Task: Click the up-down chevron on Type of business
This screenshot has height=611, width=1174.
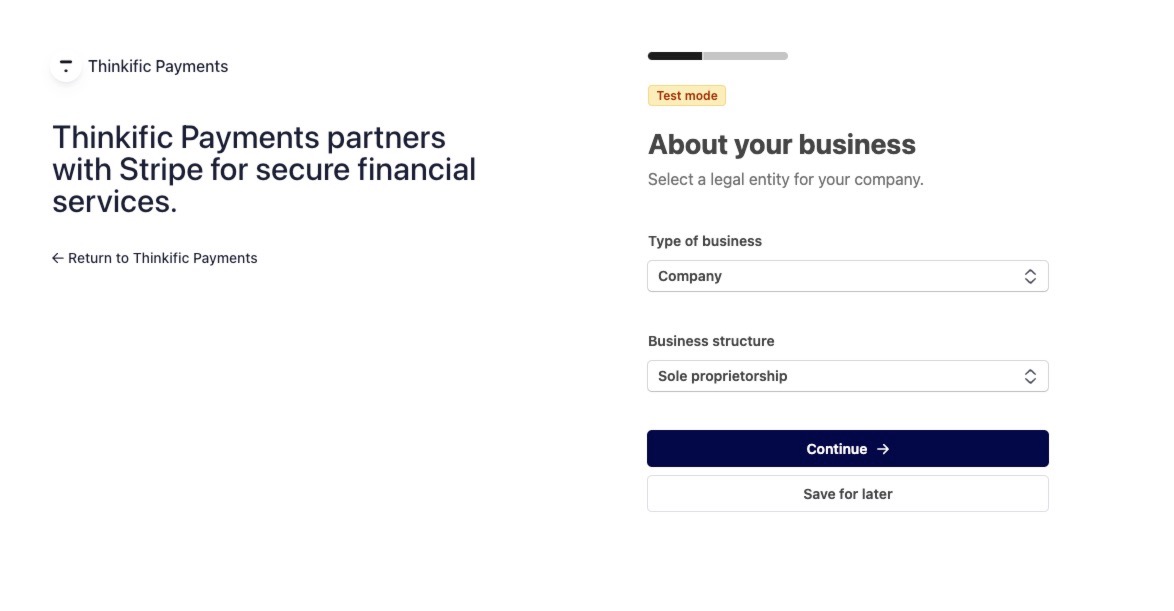Action: tap(1030, 276)
